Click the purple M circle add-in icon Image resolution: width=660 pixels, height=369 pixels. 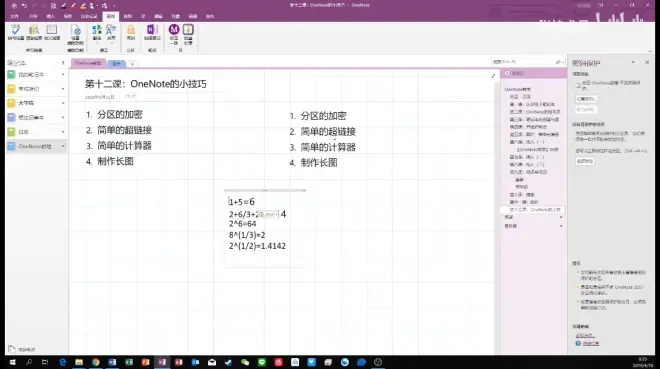pos(174,29)
